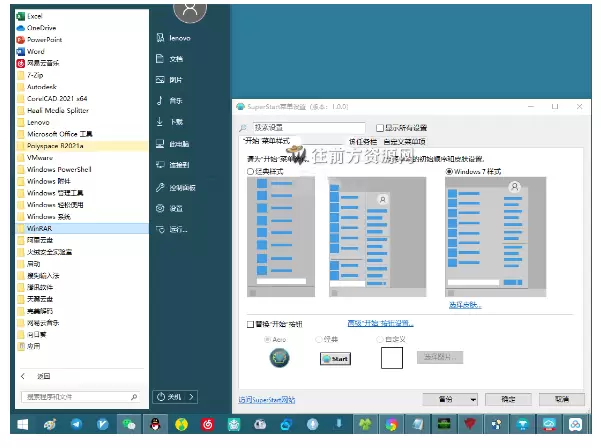Open QQ penguin icon on taskbar

155,424
